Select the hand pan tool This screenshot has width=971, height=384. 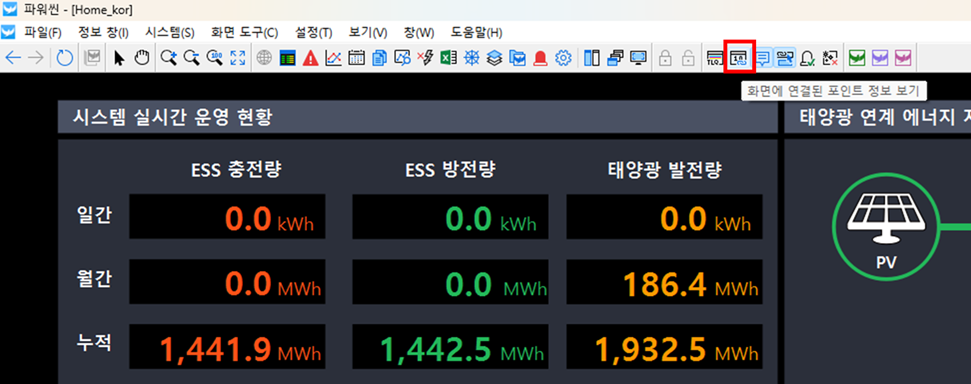[x=142, y=58]
